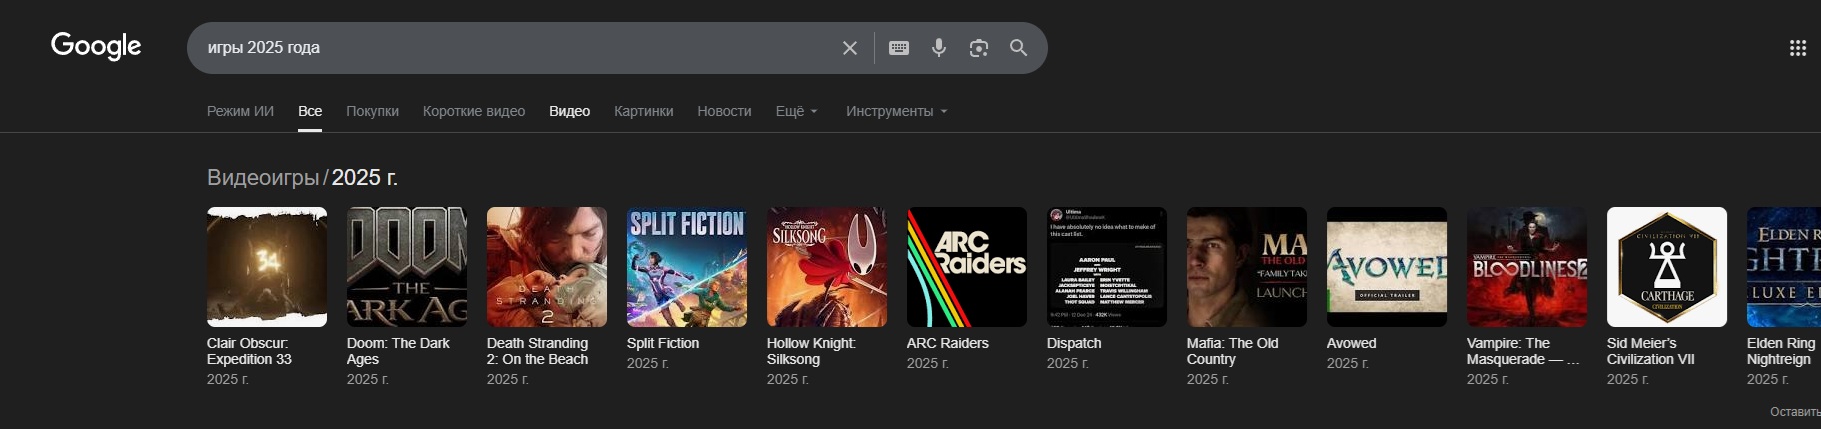Open search by image camera icon
The width and height of the screenshot is (1821, 429).
[979, 48]
